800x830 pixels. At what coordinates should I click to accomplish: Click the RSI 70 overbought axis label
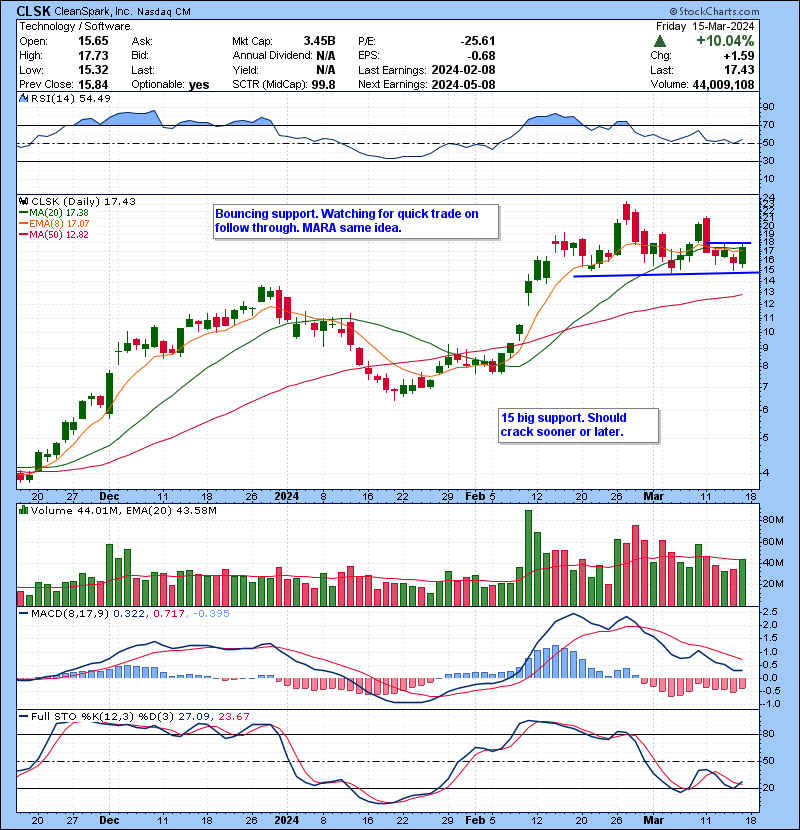pos(768,125)
